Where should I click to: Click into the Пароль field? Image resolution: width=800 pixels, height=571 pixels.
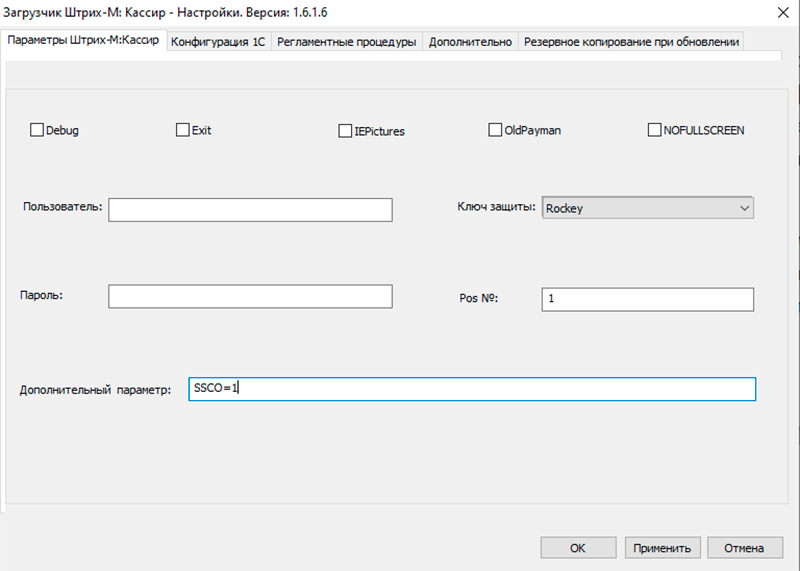(x=250, y=296)
